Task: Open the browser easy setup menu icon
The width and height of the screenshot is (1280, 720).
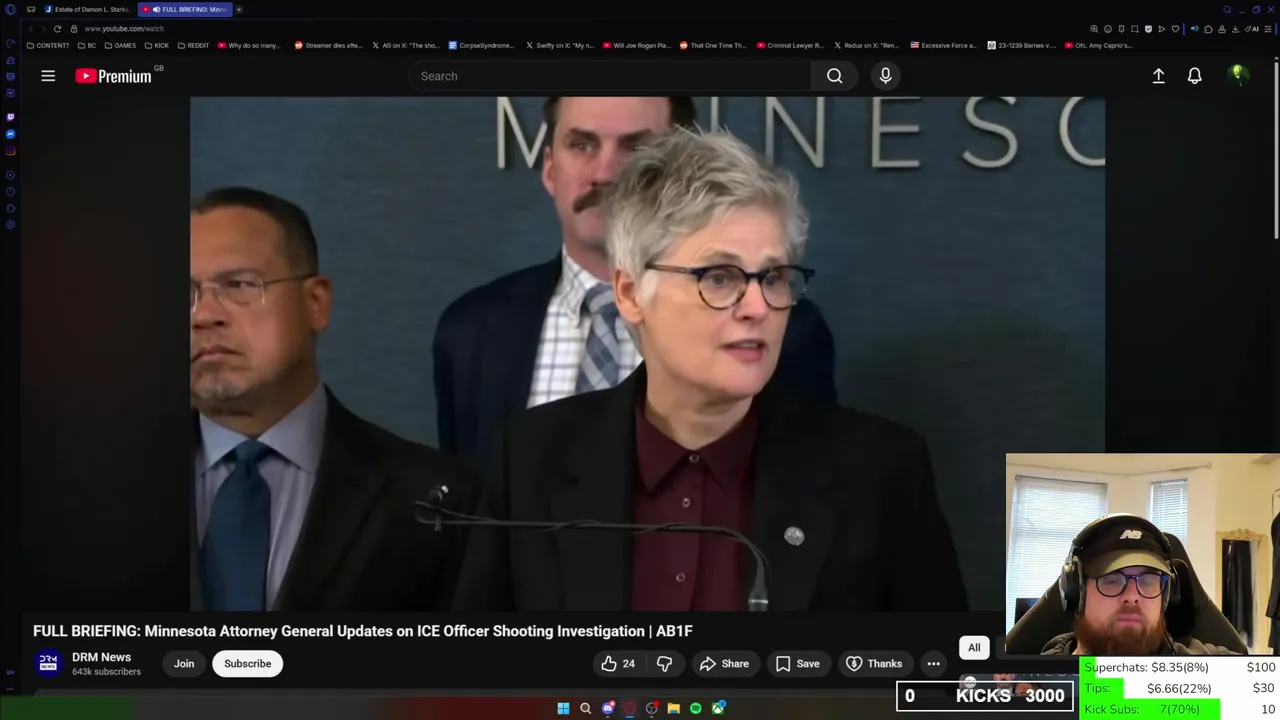Action: point(1267,29)
